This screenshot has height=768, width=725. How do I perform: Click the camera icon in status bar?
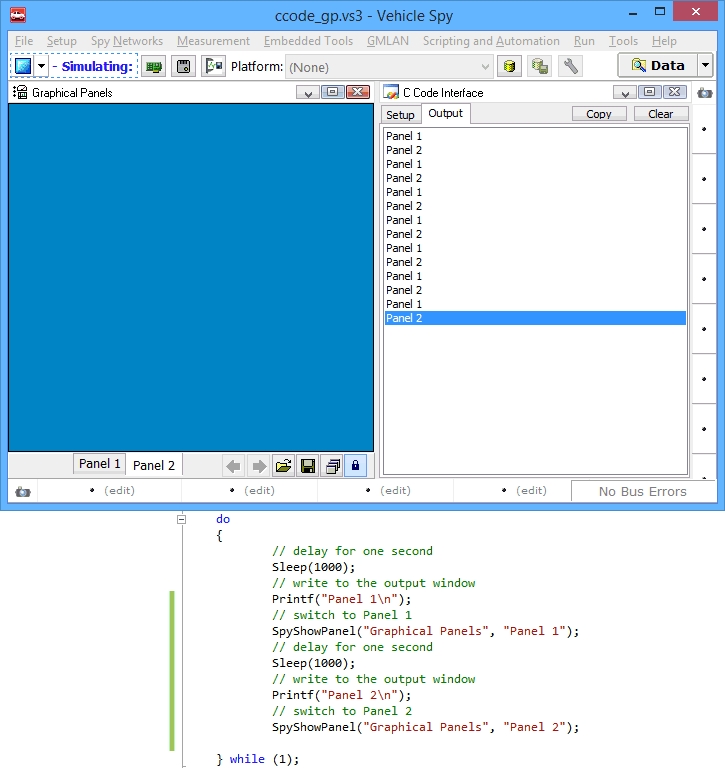coord(22,491)
